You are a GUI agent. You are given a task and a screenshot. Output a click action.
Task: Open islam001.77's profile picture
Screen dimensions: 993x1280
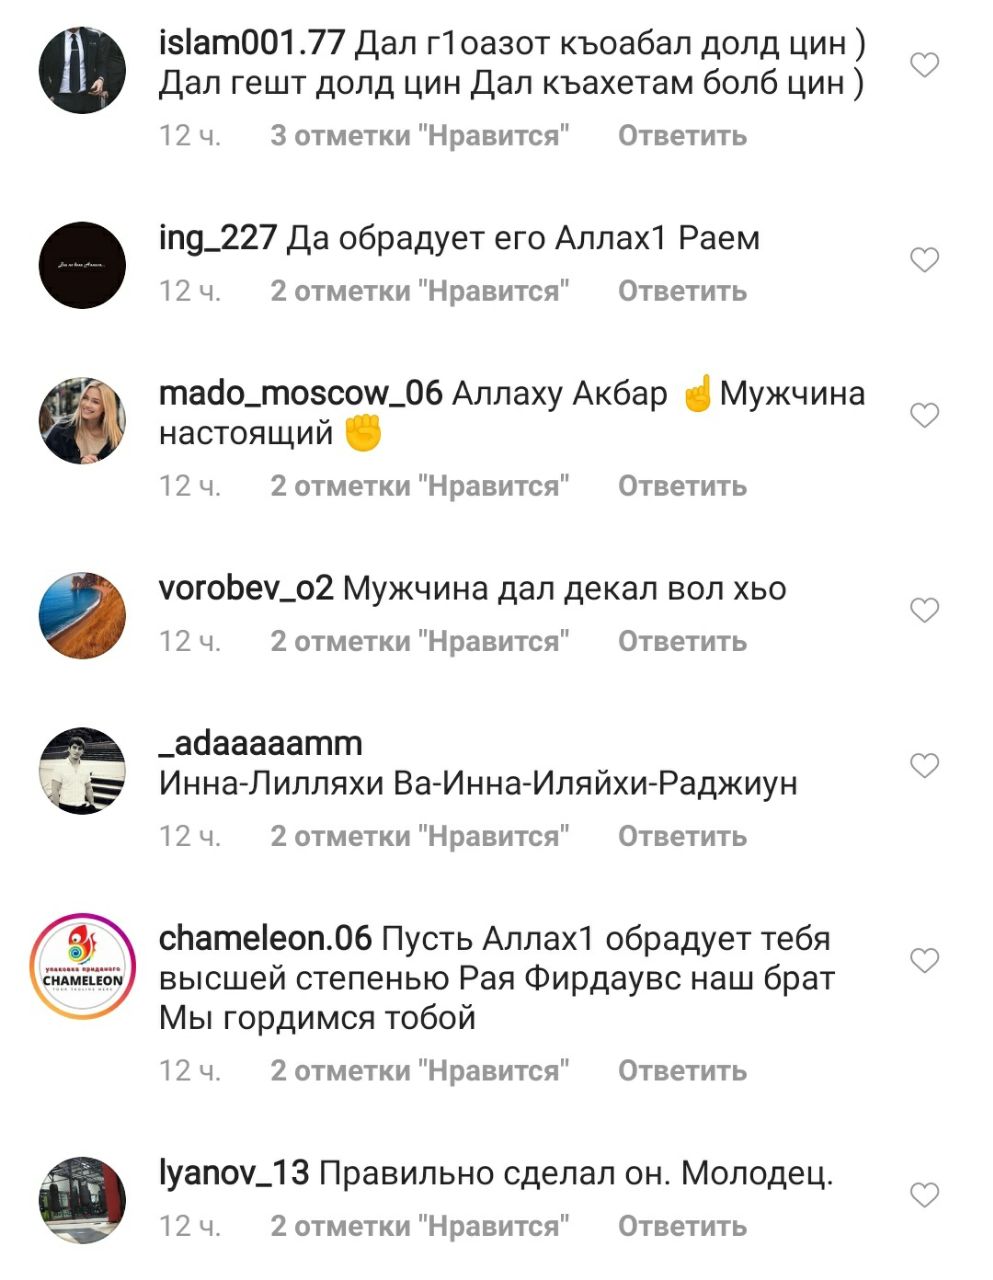82,69
